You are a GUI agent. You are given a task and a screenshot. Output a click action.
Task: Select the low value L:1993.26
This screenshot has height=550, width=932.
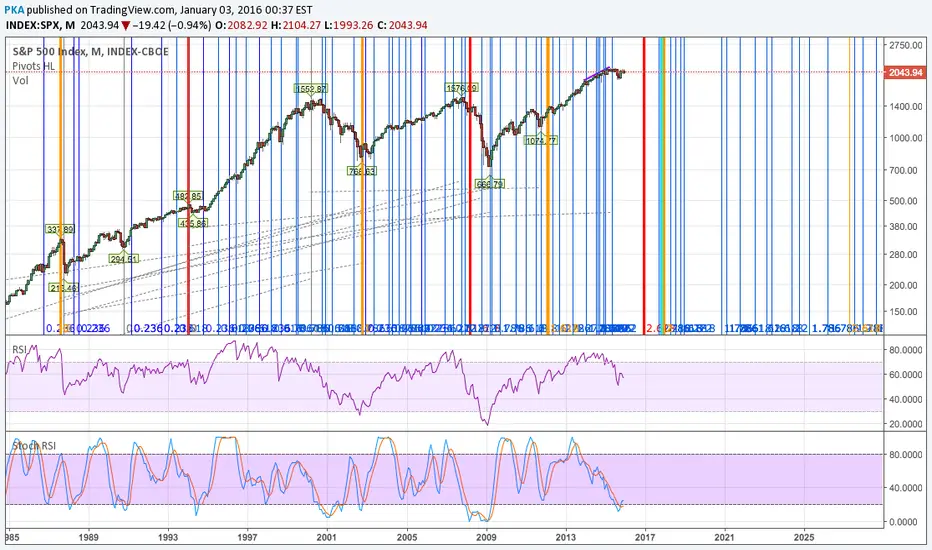point(348,26)
